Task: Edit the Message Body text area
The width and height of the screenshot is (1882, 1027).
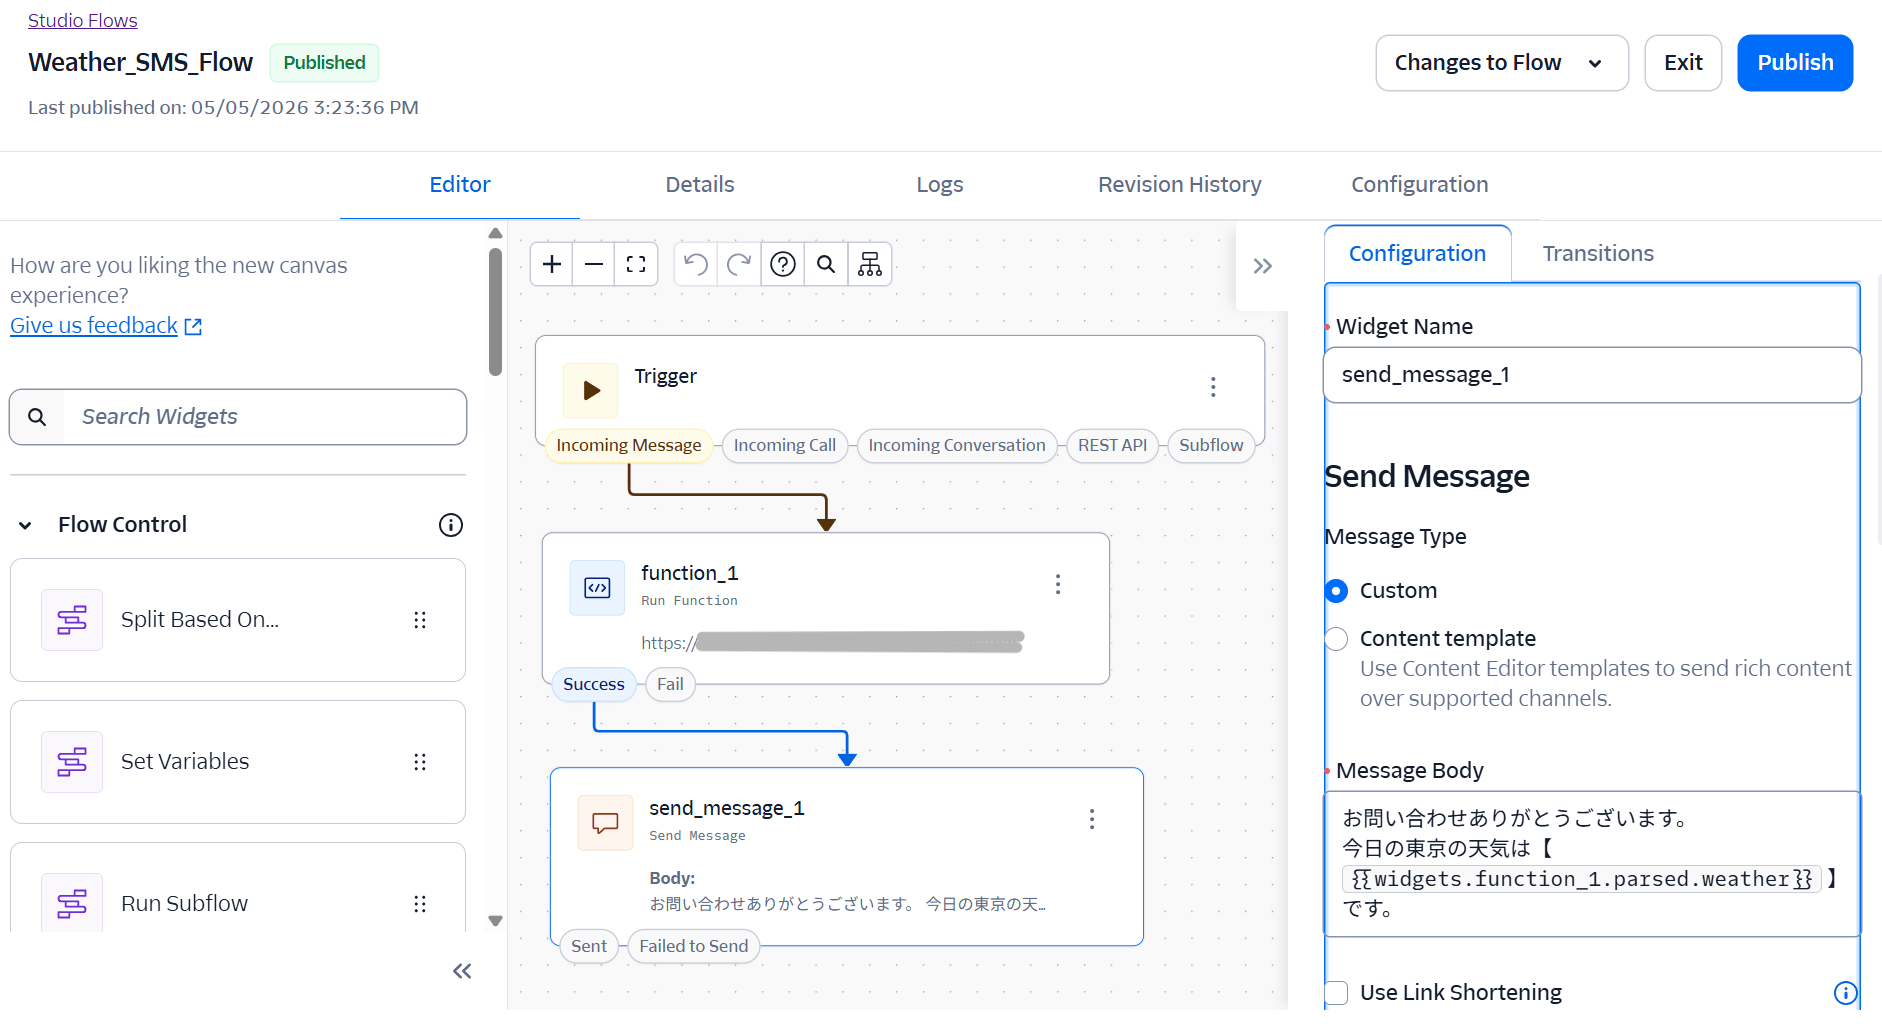Action: pos(1592,864)
